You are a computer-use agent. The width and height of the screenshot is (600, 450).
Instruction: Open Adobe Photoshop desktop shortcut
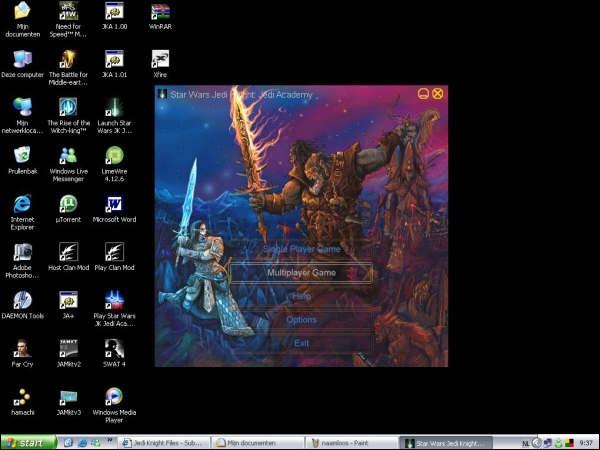[x=22, y=252]
